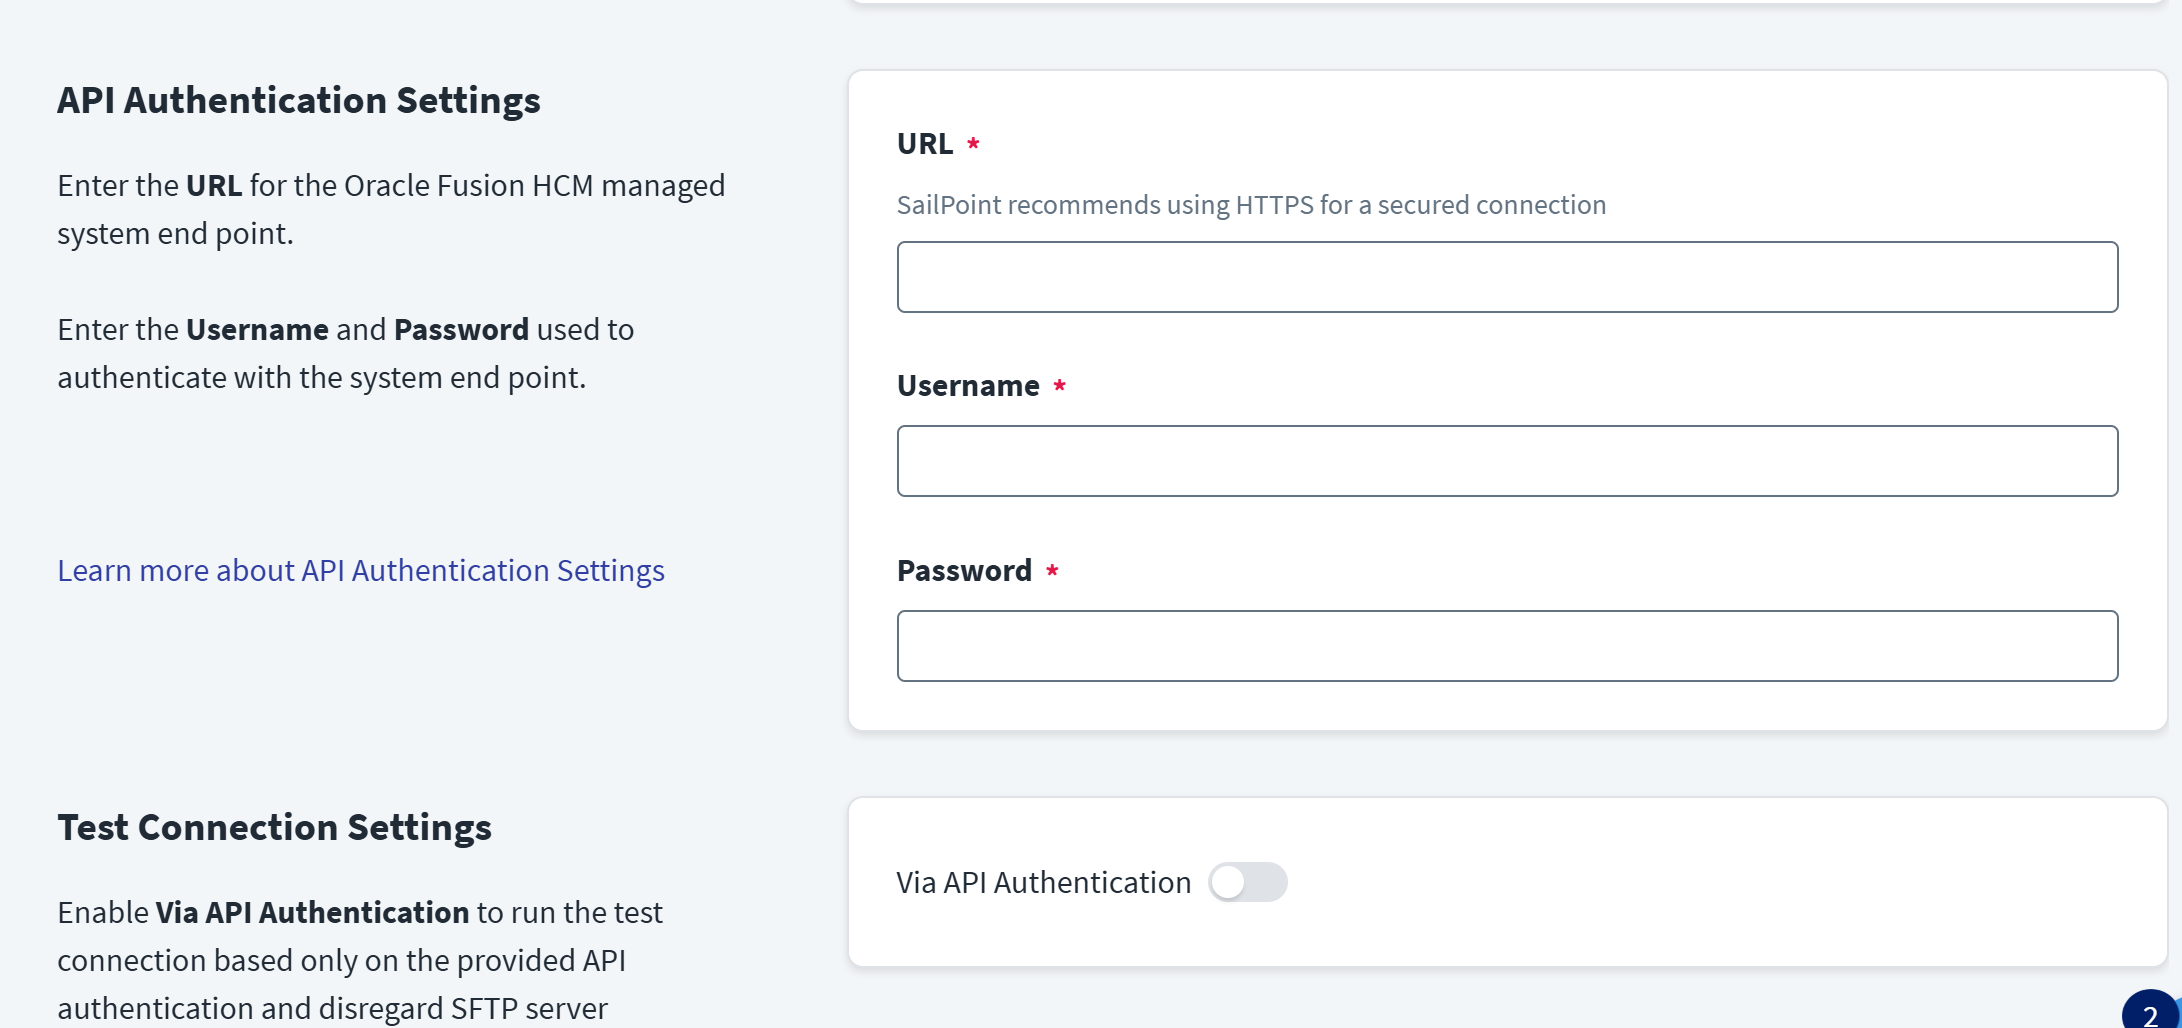2182x1028 pixels.
Task: Click the Via API Authentication label text
Action: click(x=1043, y=882)
